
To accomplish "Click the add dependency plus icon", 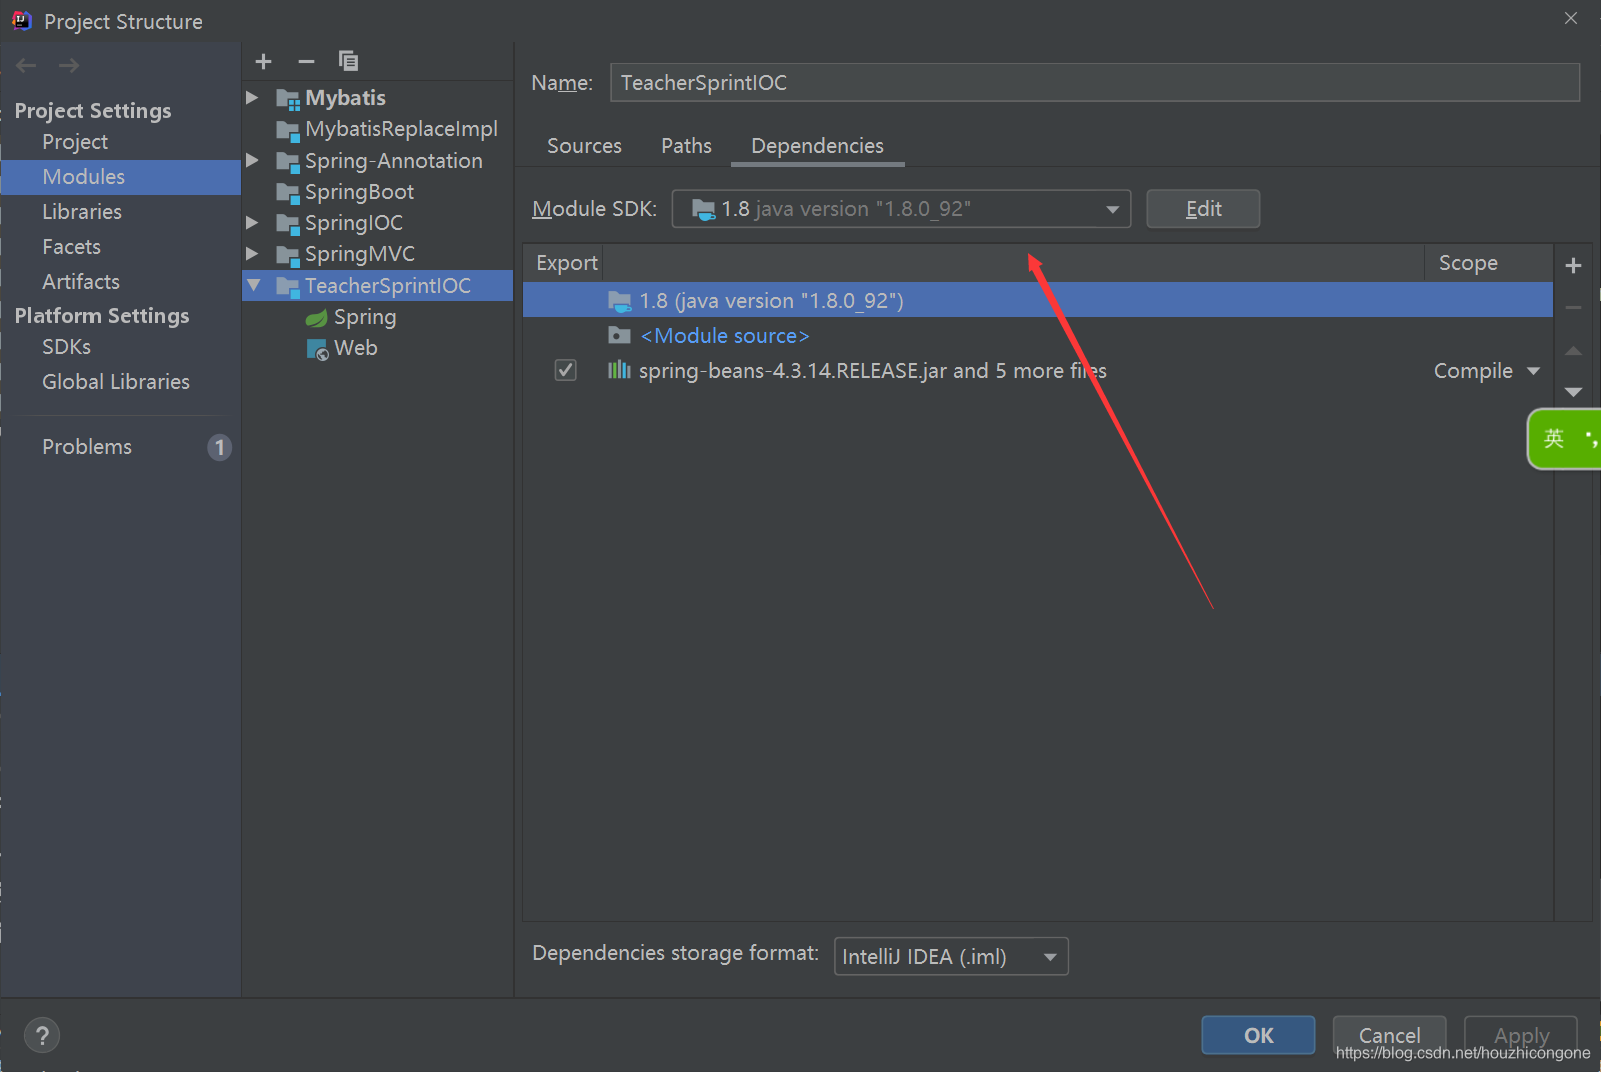I will [x=1573, y=265].
